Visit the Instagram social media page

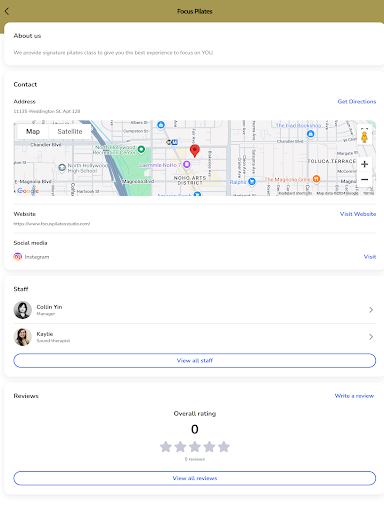tap(370, 257)
